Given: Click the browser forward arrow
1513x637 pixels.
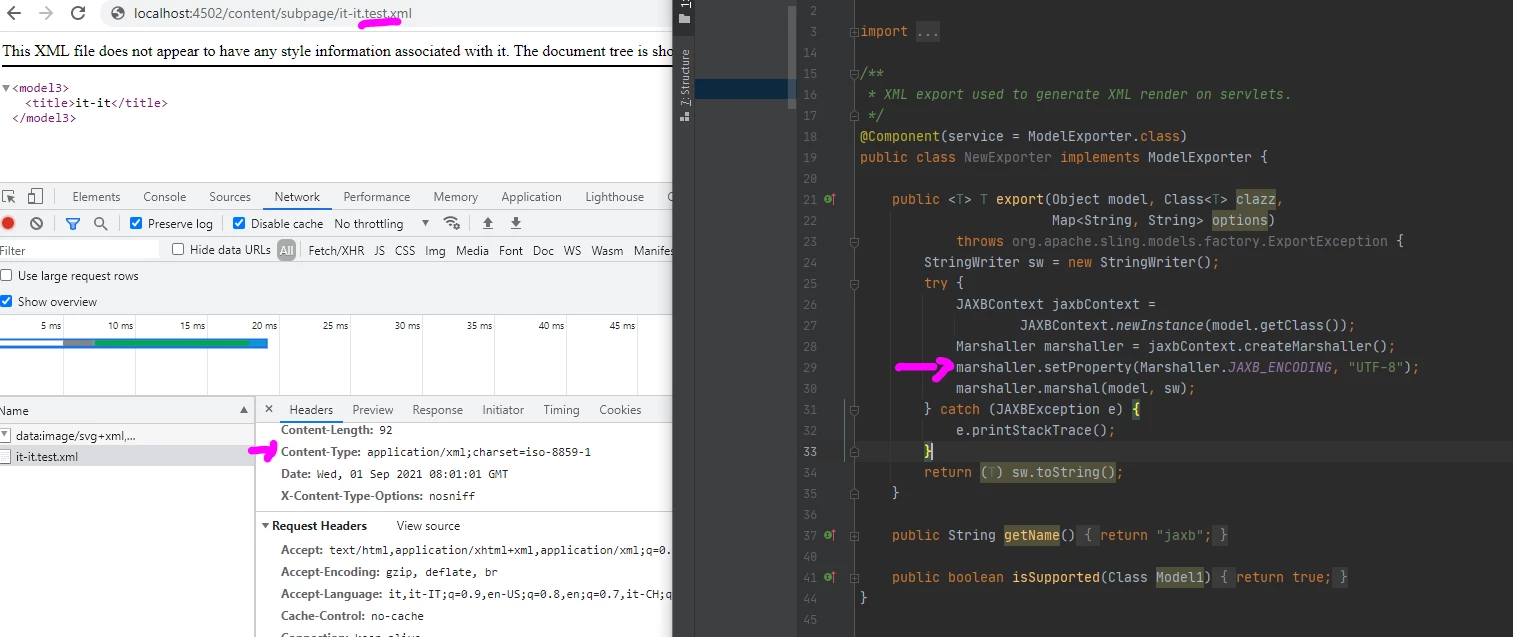Looking at the screenshot, I should [45, 14].
